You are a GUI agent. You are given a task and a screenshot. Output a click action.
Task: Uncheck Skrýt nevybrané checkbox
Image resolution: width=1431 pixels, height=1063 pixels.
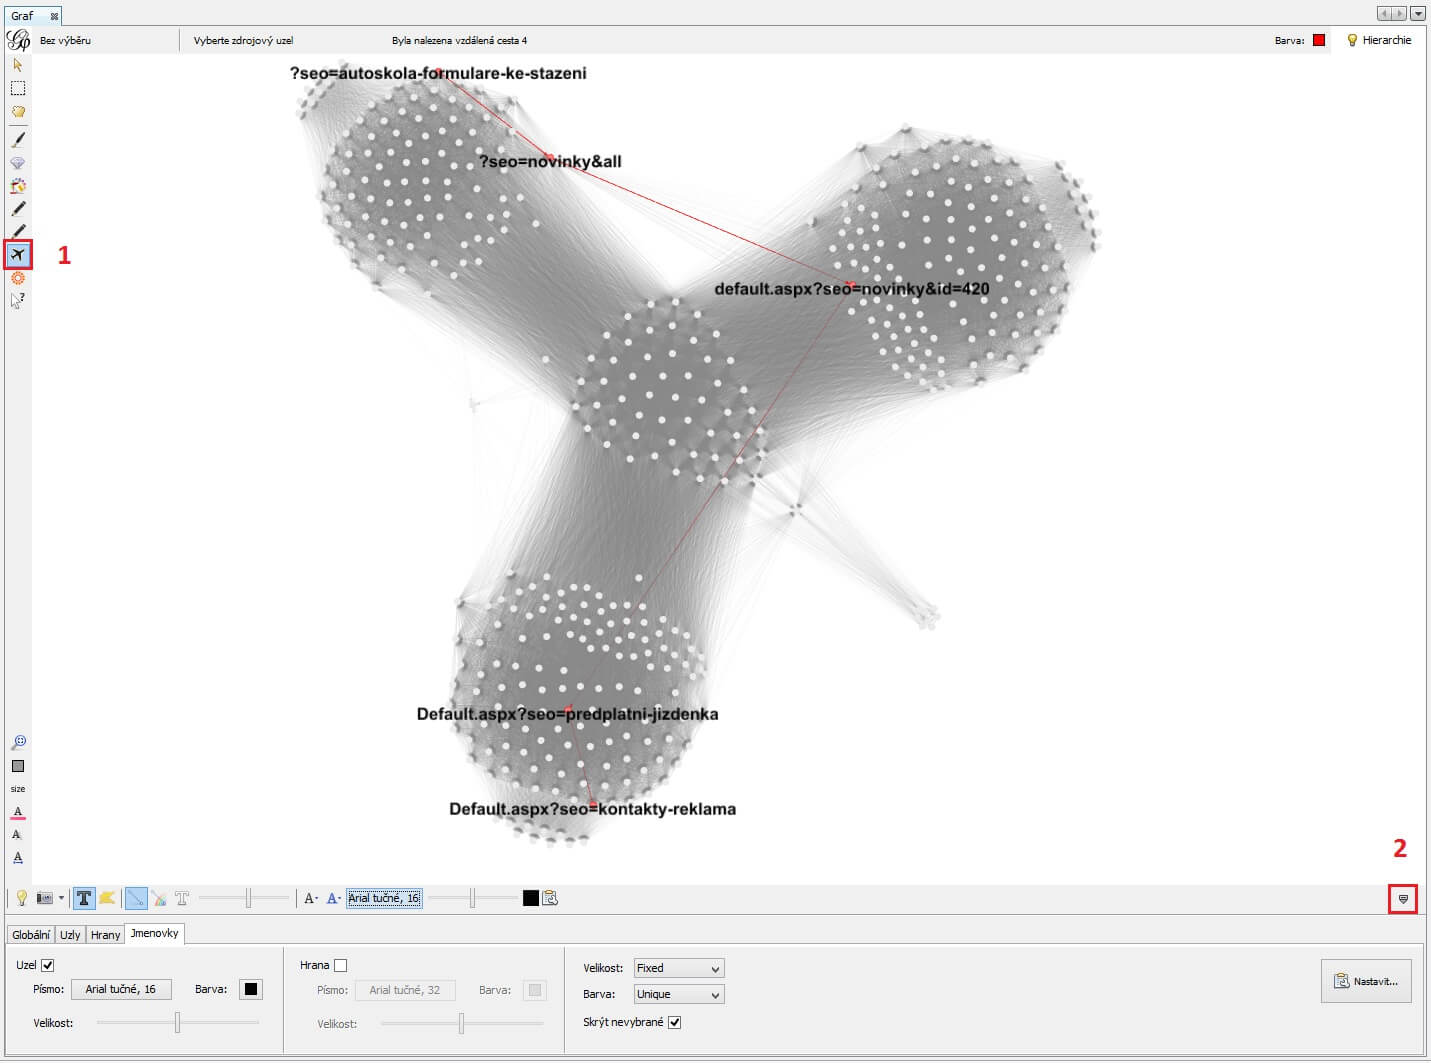[x=674, y=1022]
